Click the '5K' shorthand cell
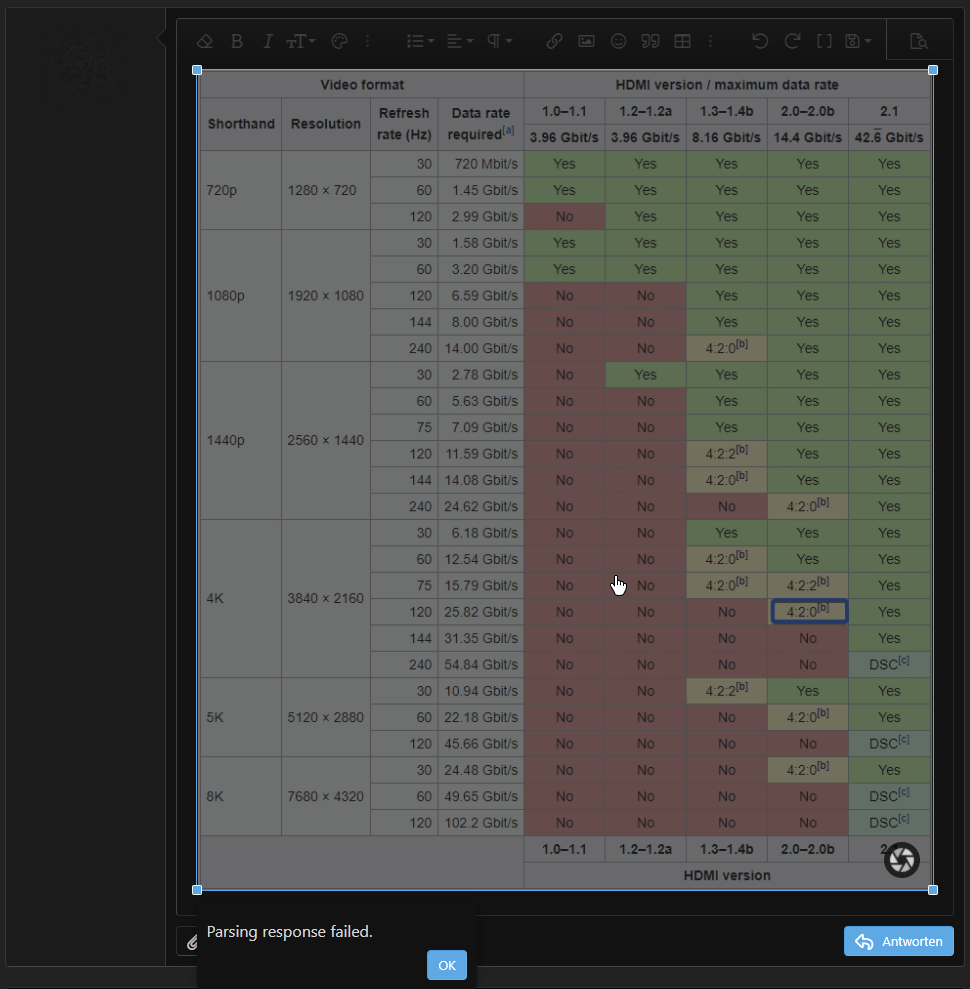This screenshot has height=989, width=970. [240, 717]
